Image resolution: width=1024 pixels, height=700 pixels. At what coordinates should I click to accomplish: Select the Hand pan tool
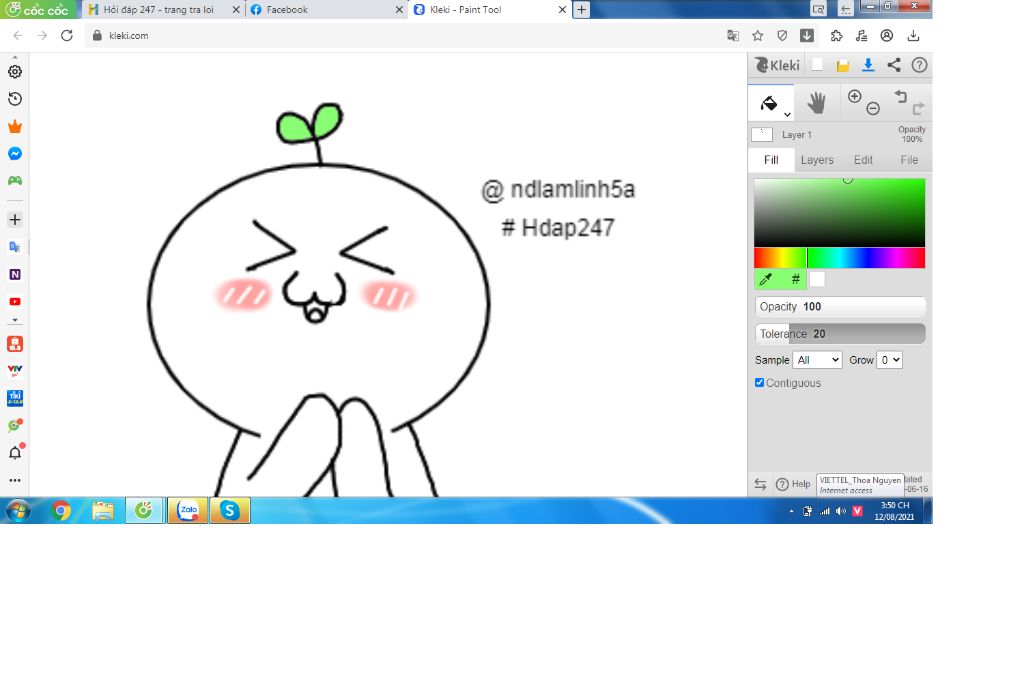pyautogui.click(x=816, y=103)
